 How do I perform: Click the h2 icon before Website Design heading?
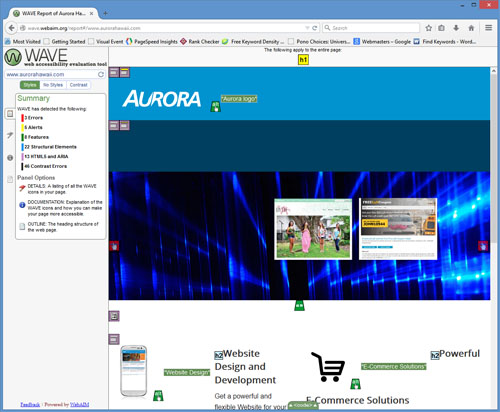218,355
